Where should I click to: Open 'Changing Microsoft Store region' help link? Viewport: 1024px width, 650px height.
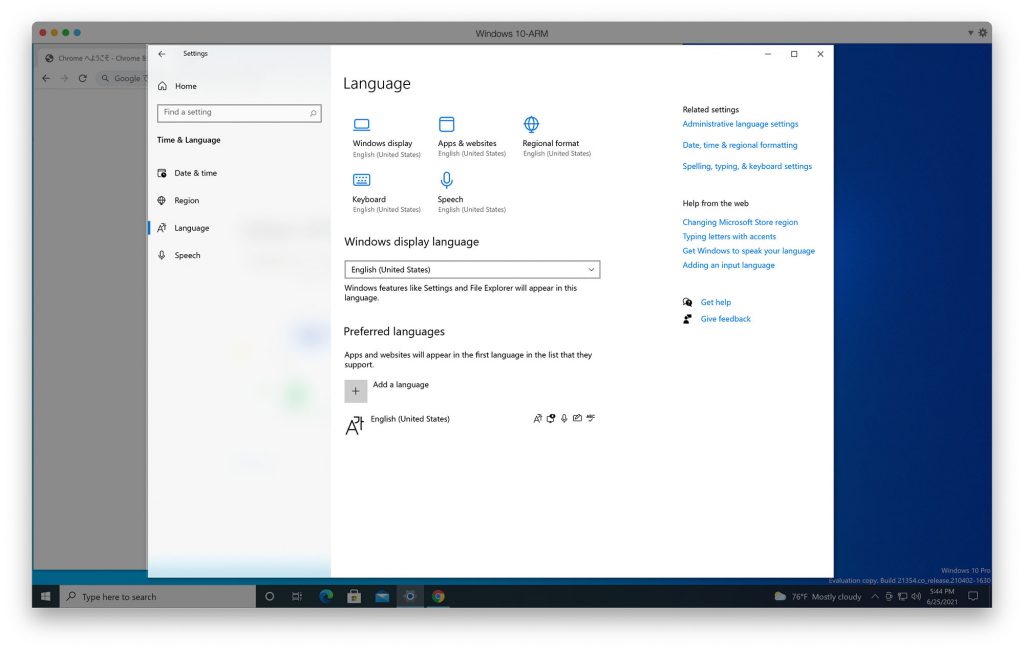[x=740, y=223]
